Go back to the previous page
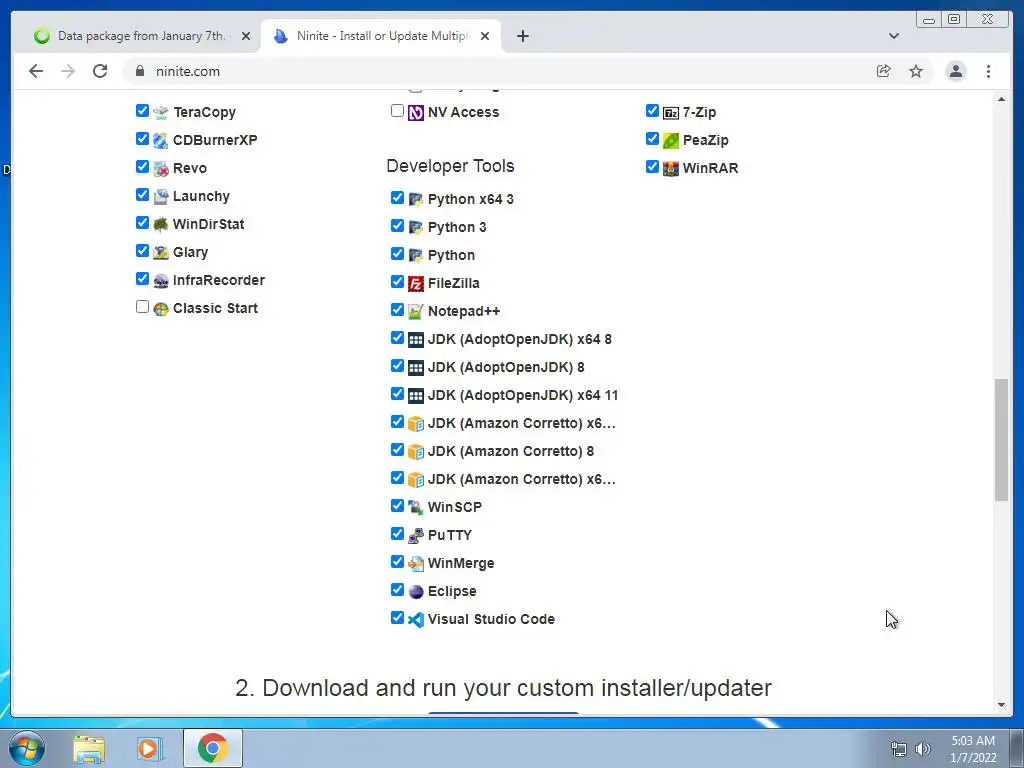This screenshot has width=1024, height=768. tap(36, 71)
